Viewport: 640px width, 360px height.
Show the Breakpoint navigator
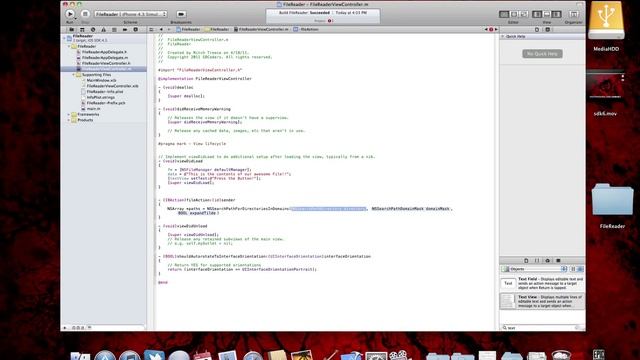[124, 29]
